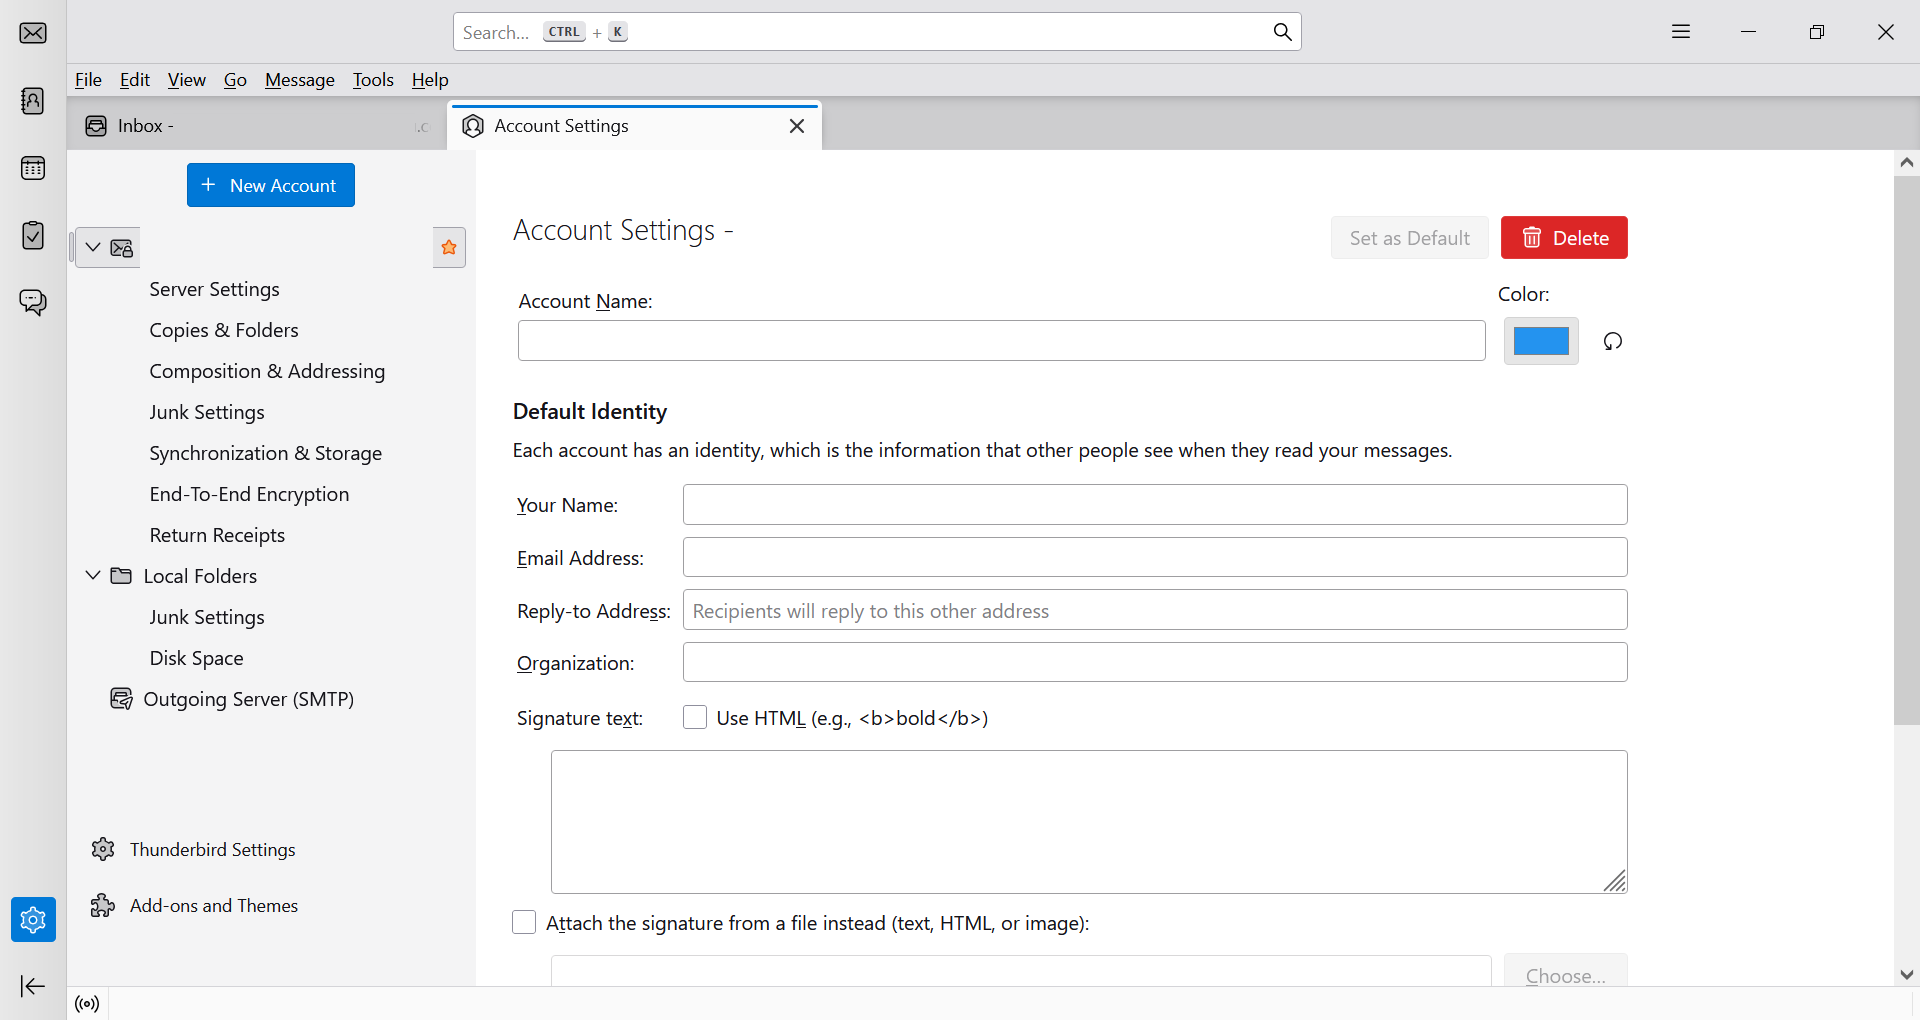Open the Help menu
The width and height of the screenshot is (1920, 1020).
[430, 80]
